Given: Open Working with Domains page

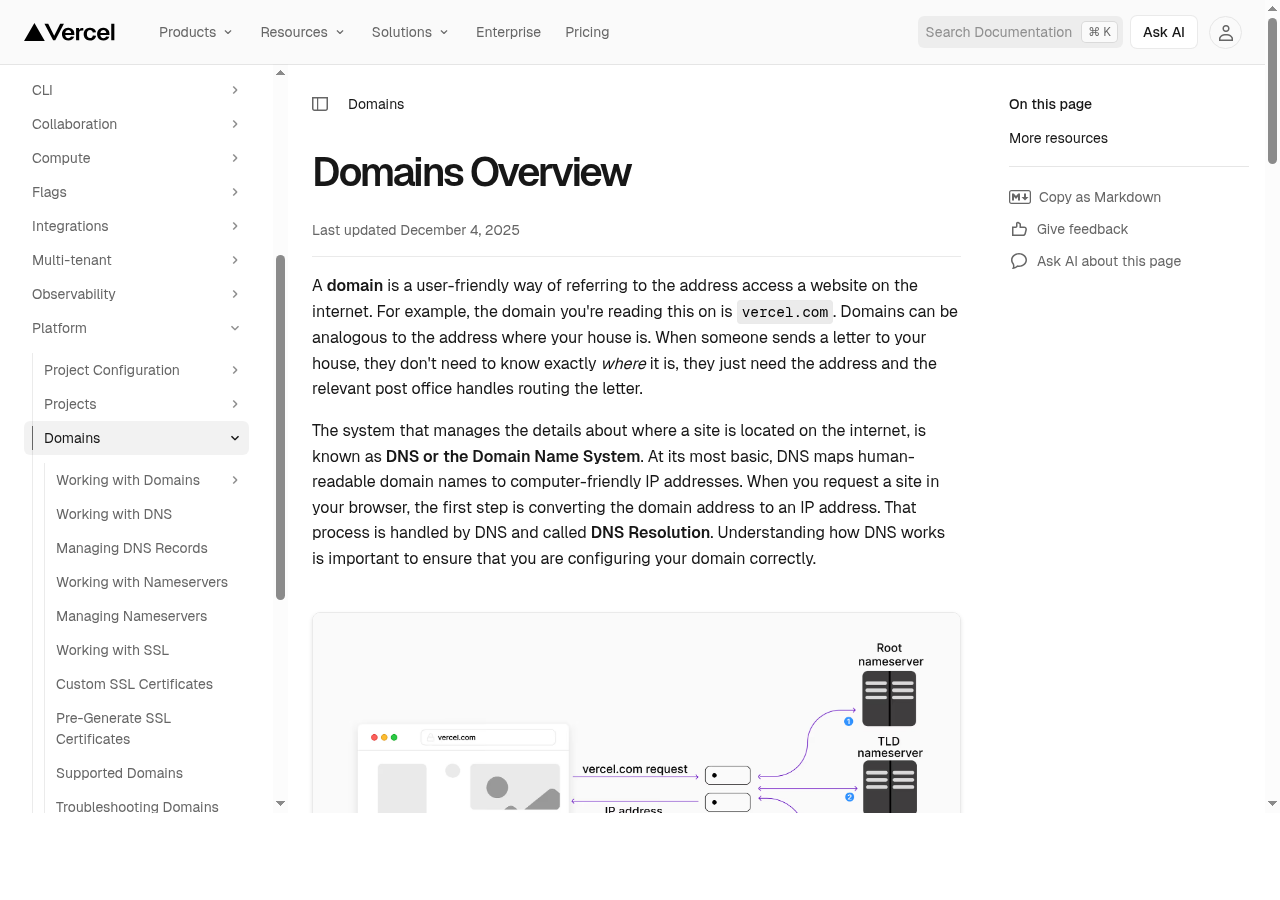Looking at the screenshot, I should 128,480.
